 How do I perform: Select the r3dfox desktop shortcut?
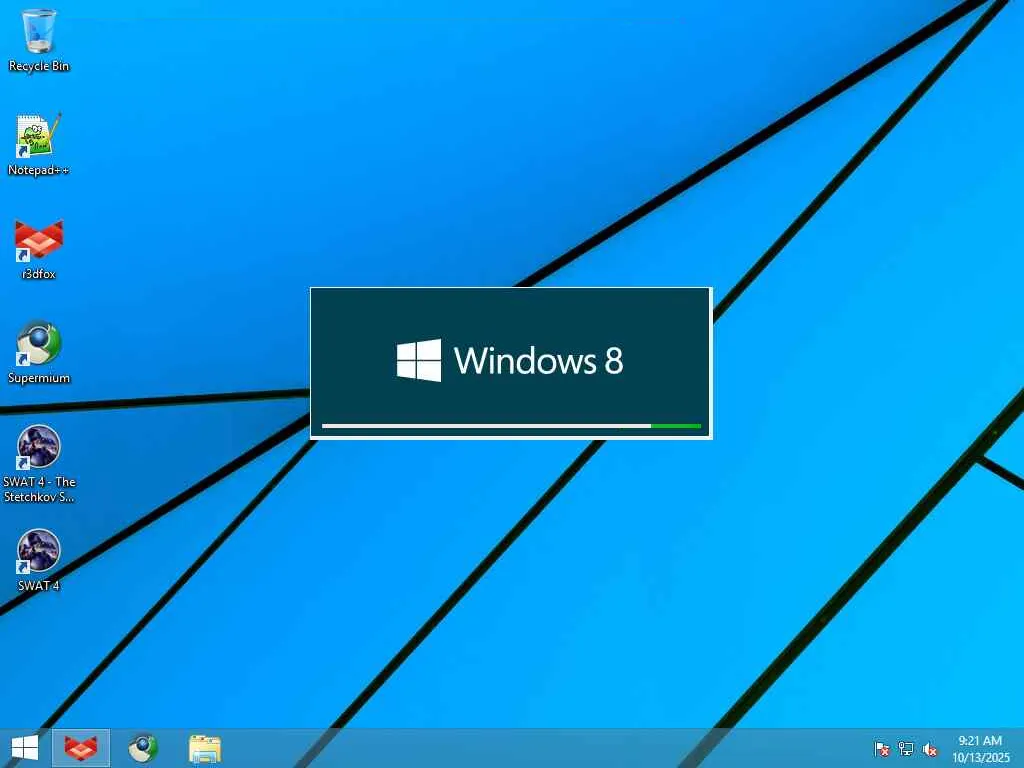click(x=39, y=249)
